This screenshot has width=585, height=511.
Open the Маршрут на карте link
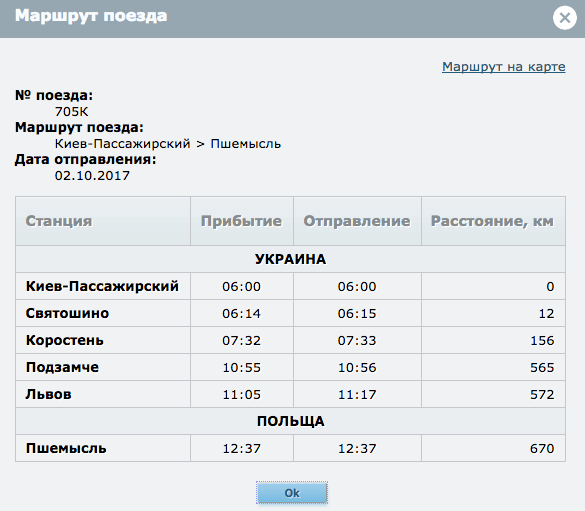[504, 67]
